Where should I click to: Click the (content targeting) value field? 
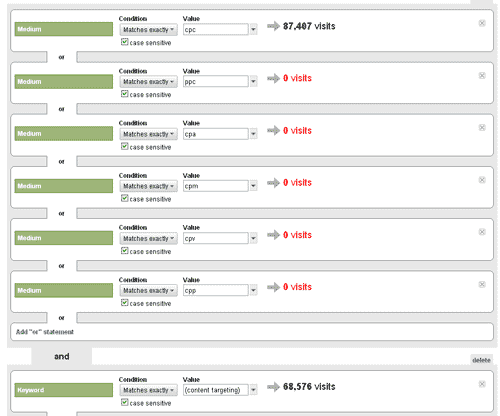(x=216, y=390)
